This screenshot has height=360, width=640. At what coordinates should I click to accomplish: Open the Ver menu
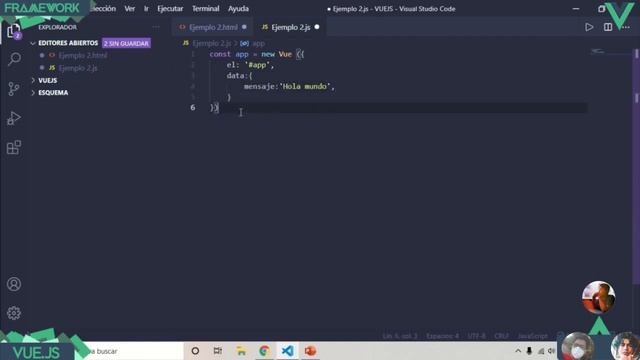point(130,9)
